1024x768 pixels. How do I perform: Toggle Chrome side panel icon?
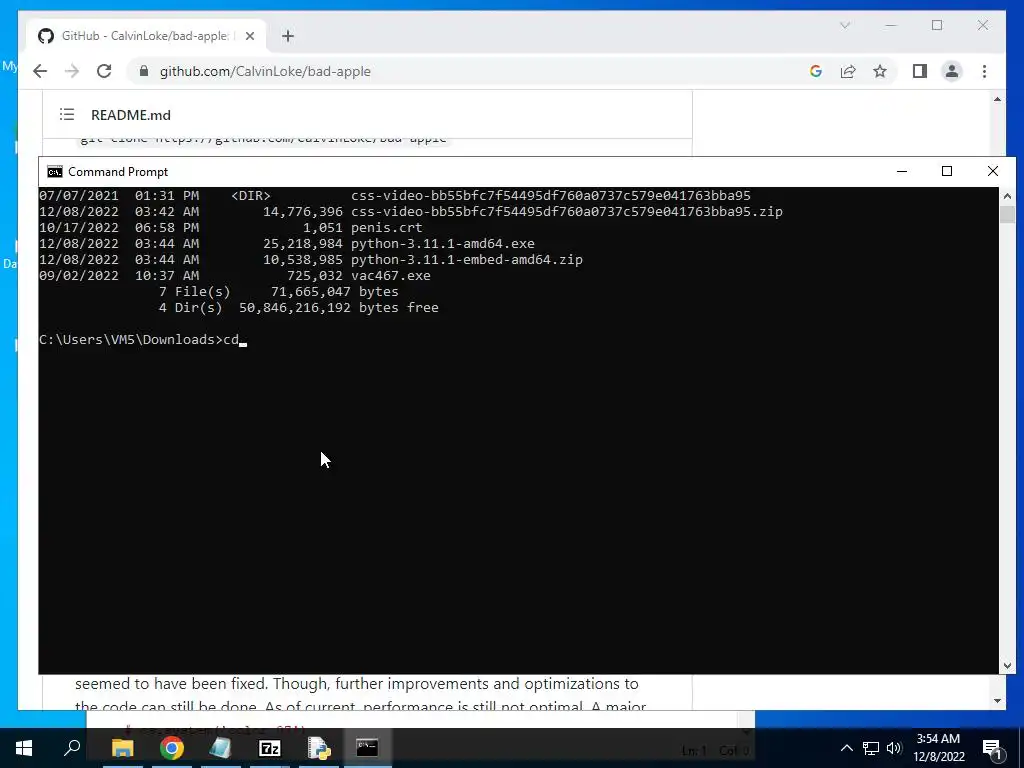tap(920, 71)
